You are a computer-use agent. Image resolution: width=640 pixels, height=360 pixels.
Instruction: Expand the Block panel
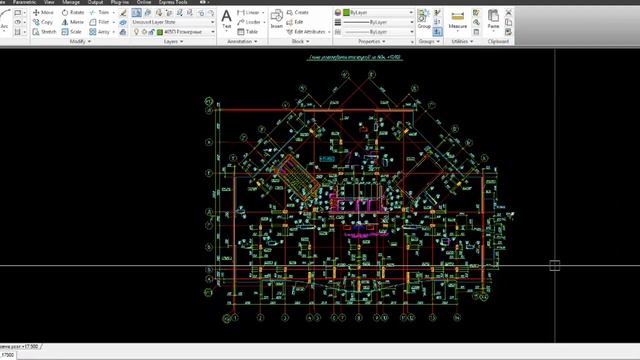pos(300,42)
